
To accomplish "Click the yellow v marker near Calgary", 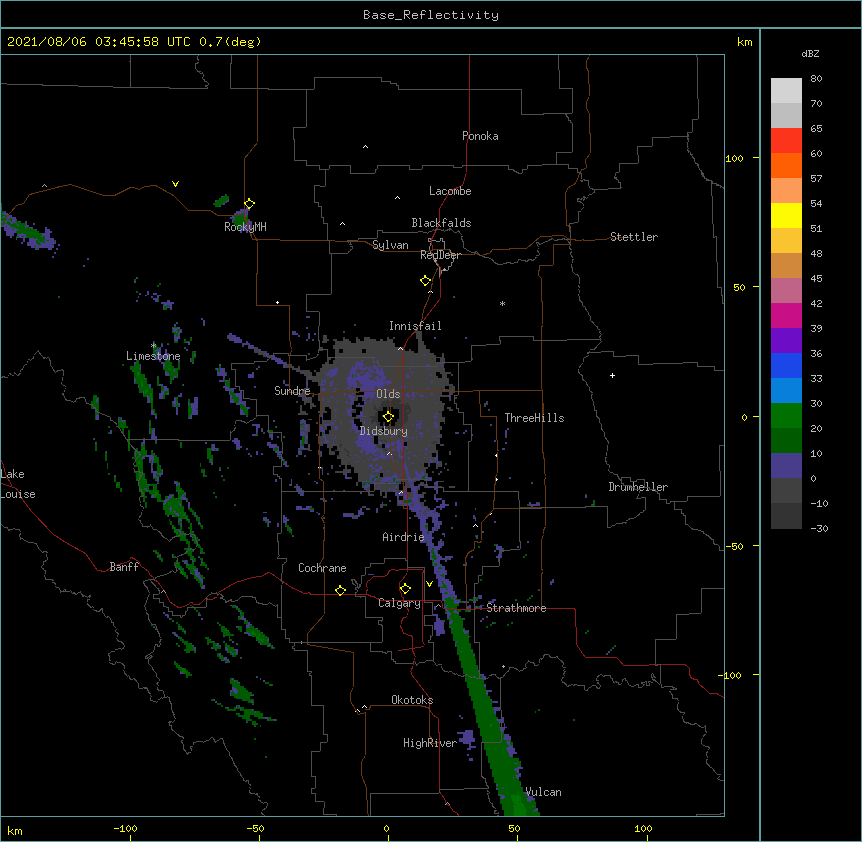I will (429, 584).
